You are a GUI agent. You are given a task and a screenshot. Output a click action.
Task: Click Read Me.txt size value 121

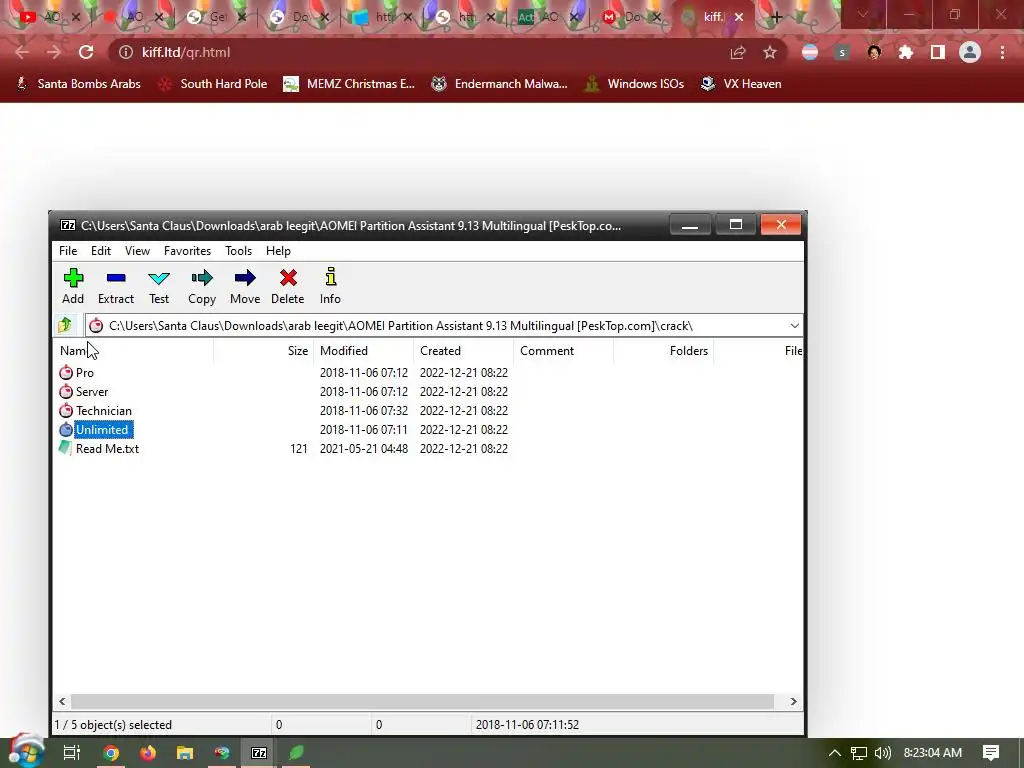tap(298, 449)
